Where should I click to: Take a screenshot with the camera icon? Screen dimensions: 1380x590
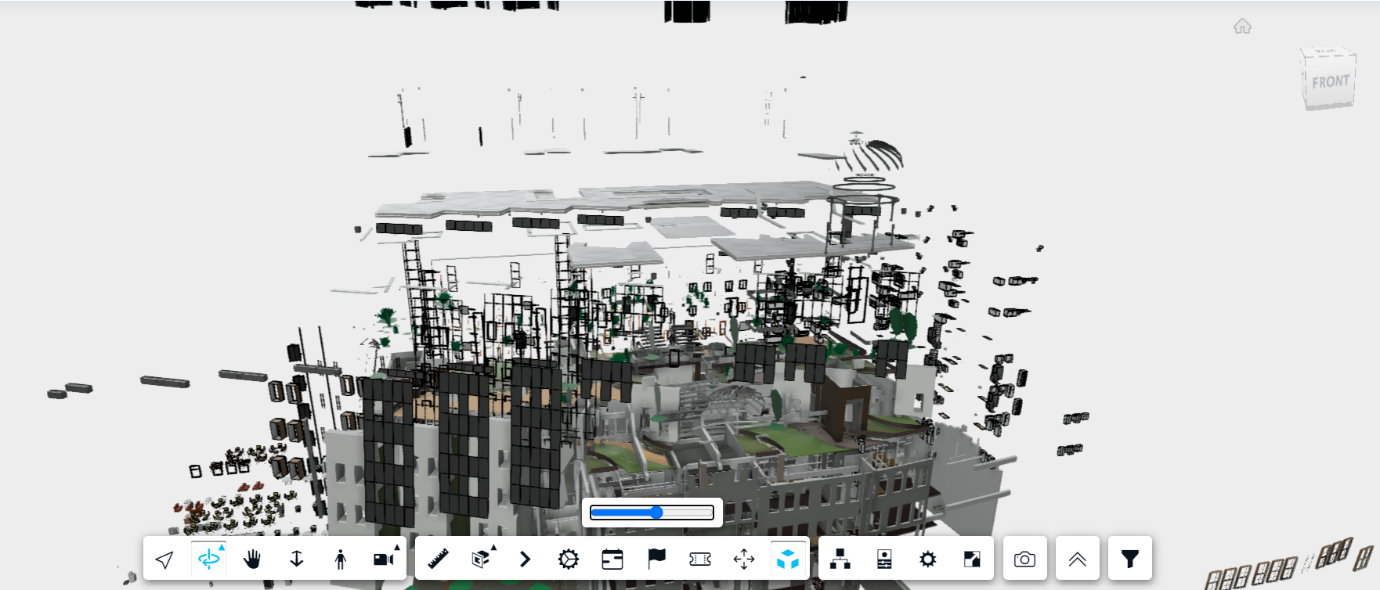[x=1025, y=559]
